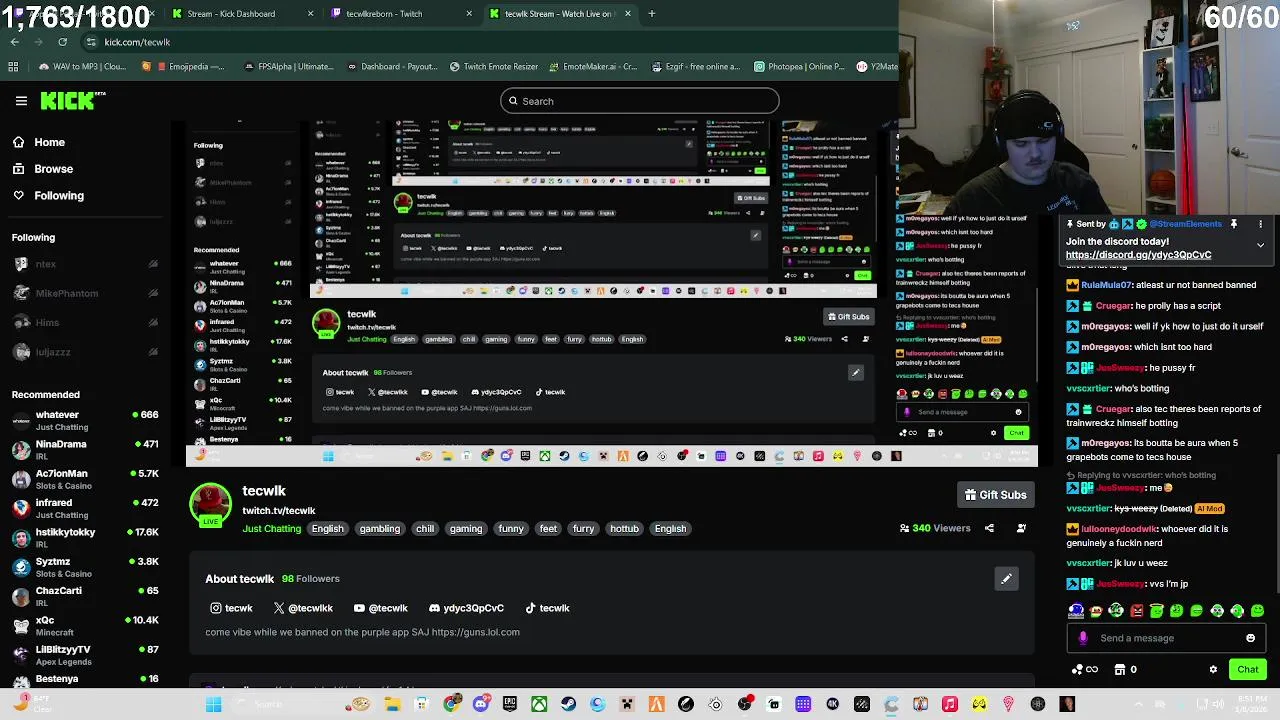This screenshot has width=1280, height=720.
Task: Open followed channel ntex
Action: (x=85, y=264)
